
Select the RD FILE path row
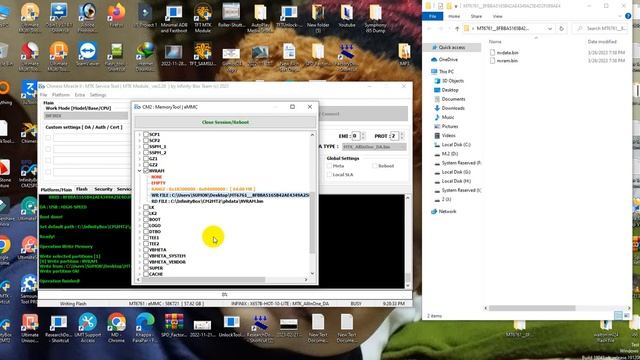point(207,201)
